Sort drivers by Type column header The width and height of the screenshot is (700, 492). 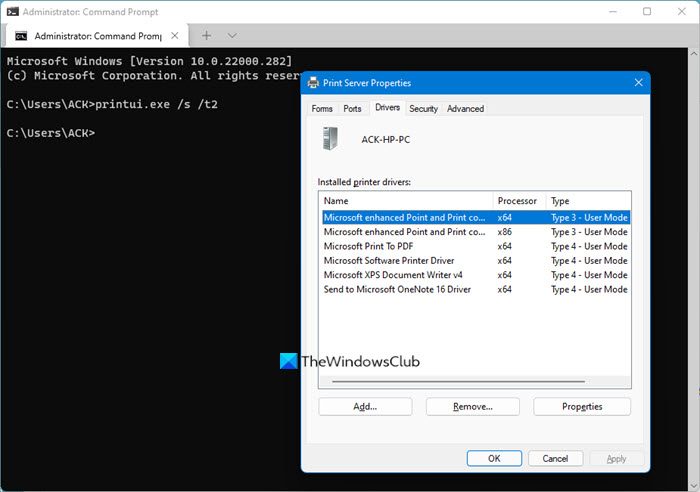(x=588, y=201)
